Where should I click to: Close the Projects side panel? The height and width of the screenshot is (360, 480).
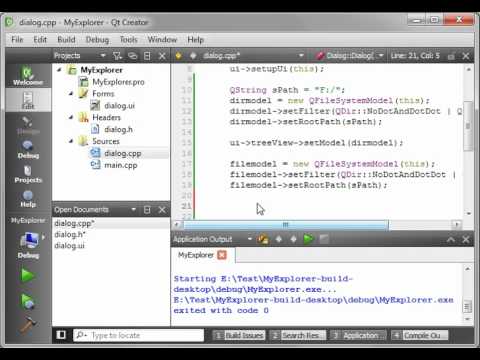[x=162, y=56]
